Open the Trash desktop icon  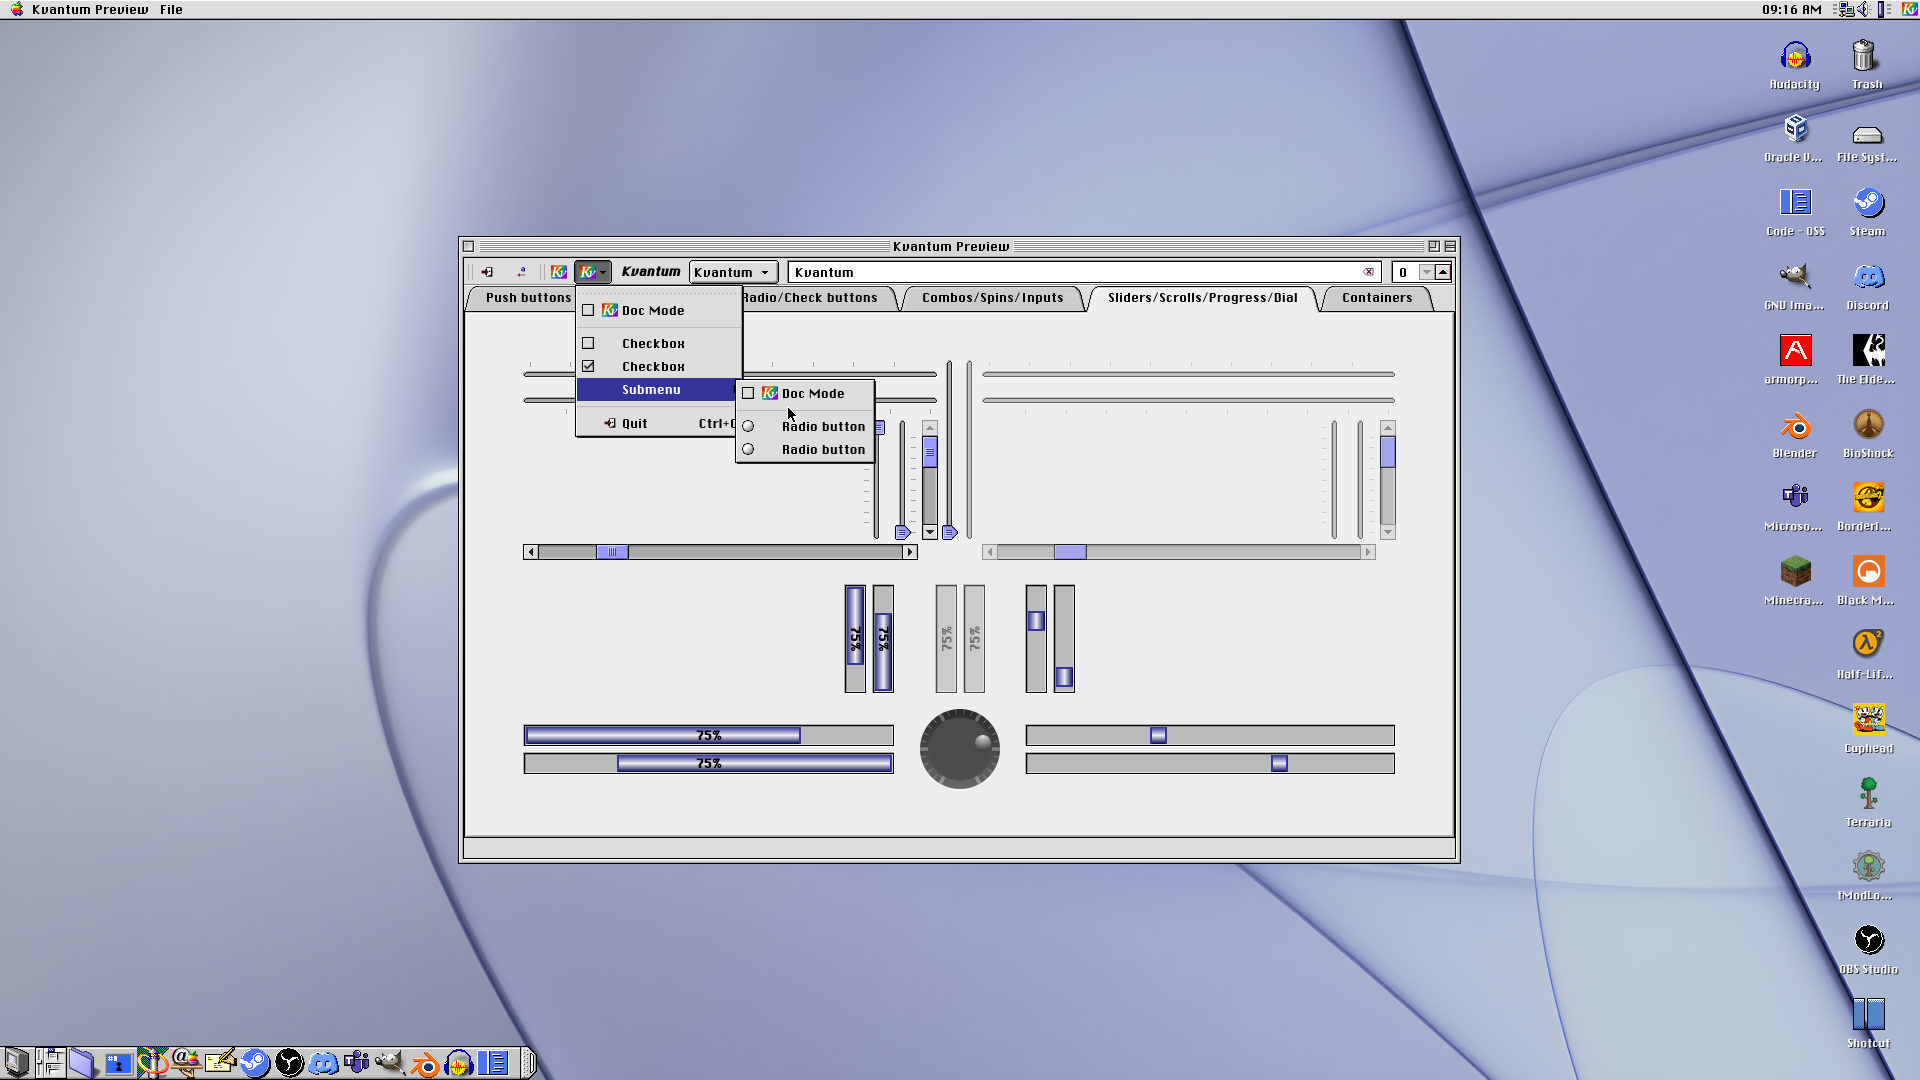click(1867, 66)
